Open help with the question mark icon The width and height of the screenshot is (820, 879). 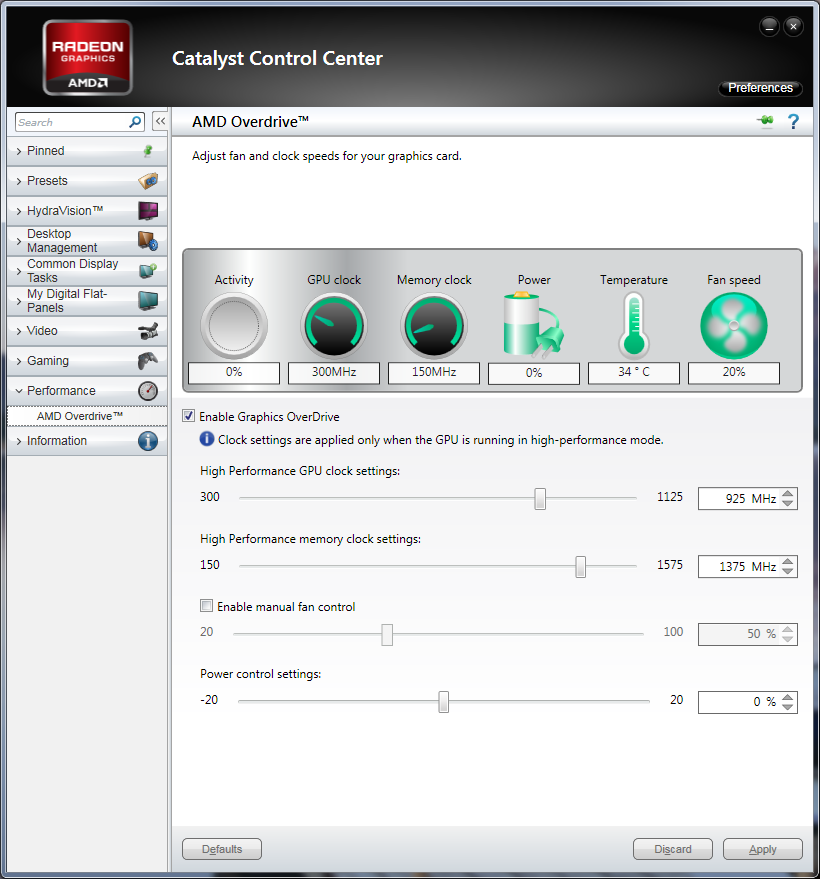coord(793,121)
